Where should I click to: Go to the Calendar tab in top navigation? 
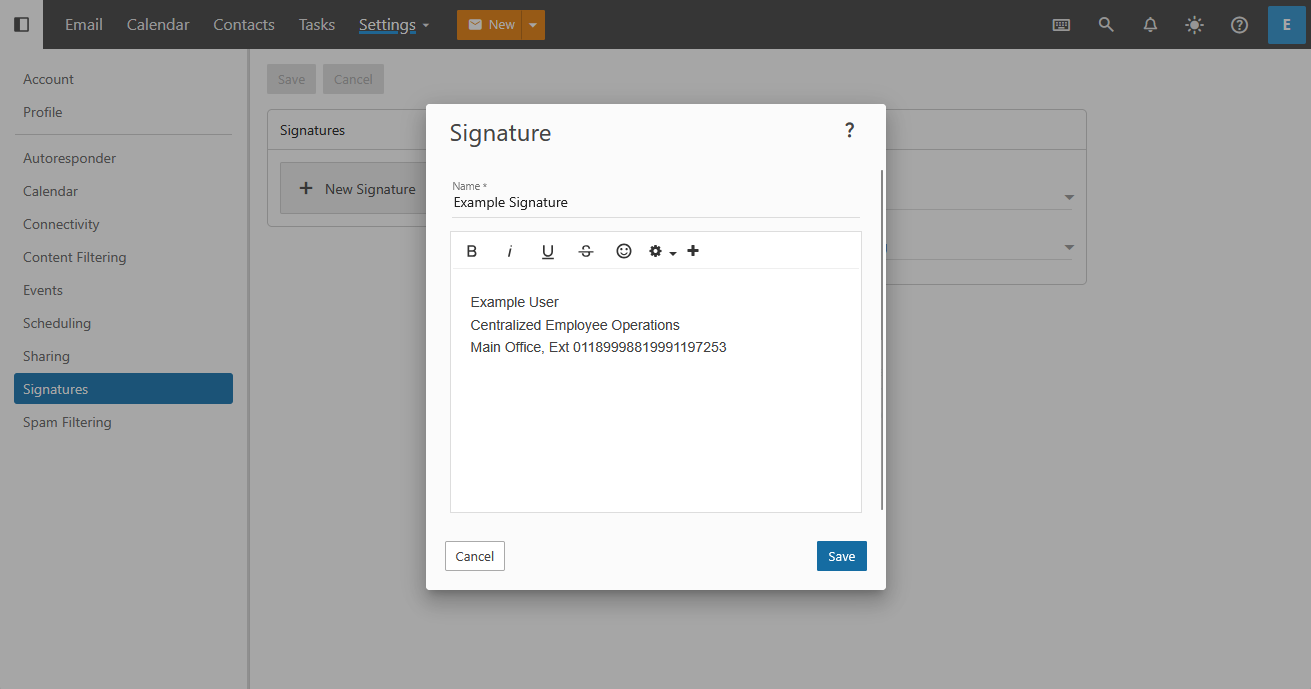(x=158, y=25)
